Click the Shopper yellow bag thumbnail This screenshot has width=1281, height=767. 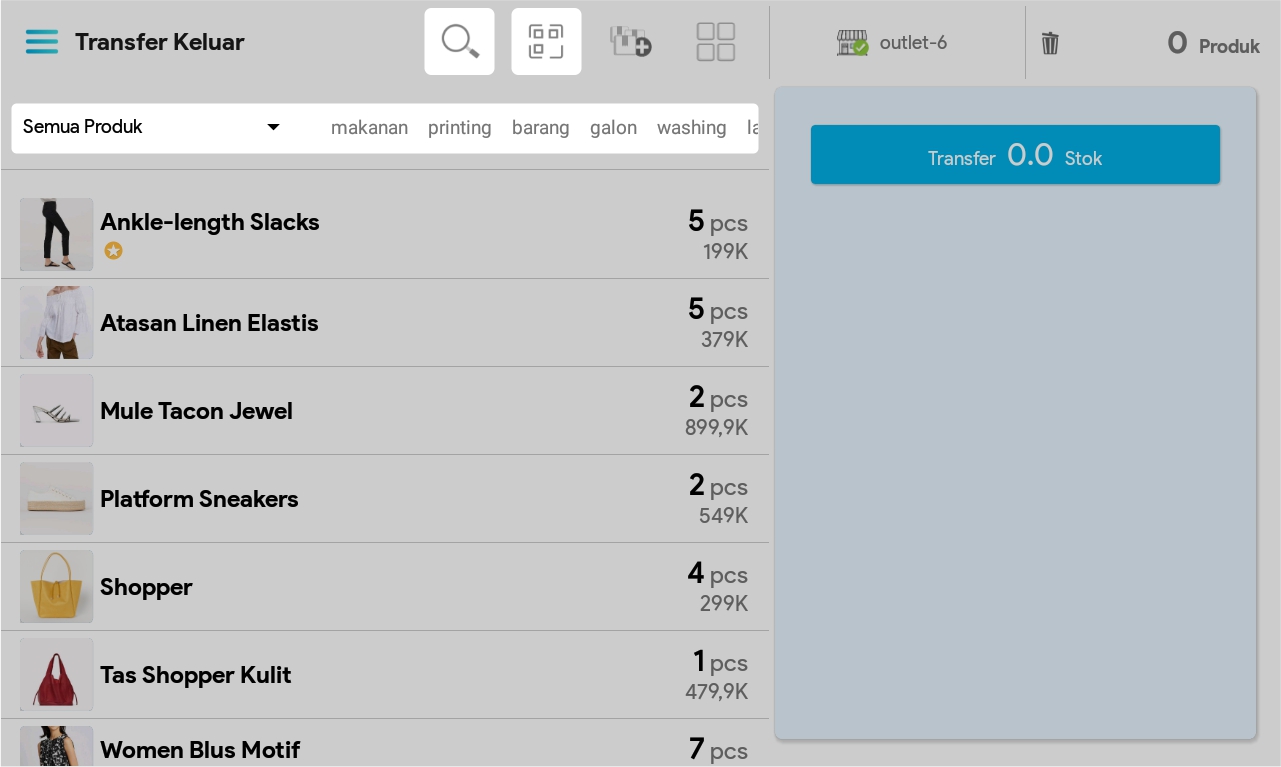point(57,587)
